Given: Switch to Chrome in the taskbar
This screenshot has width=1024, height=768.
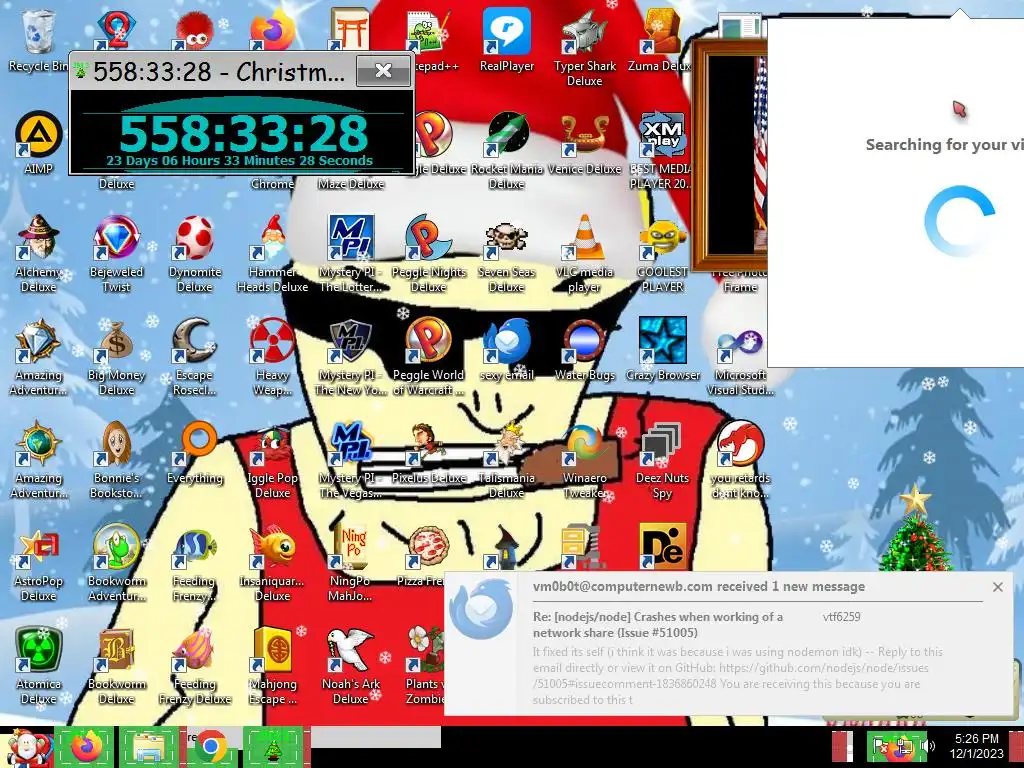Looking at the screenshot, I should 210,747.
